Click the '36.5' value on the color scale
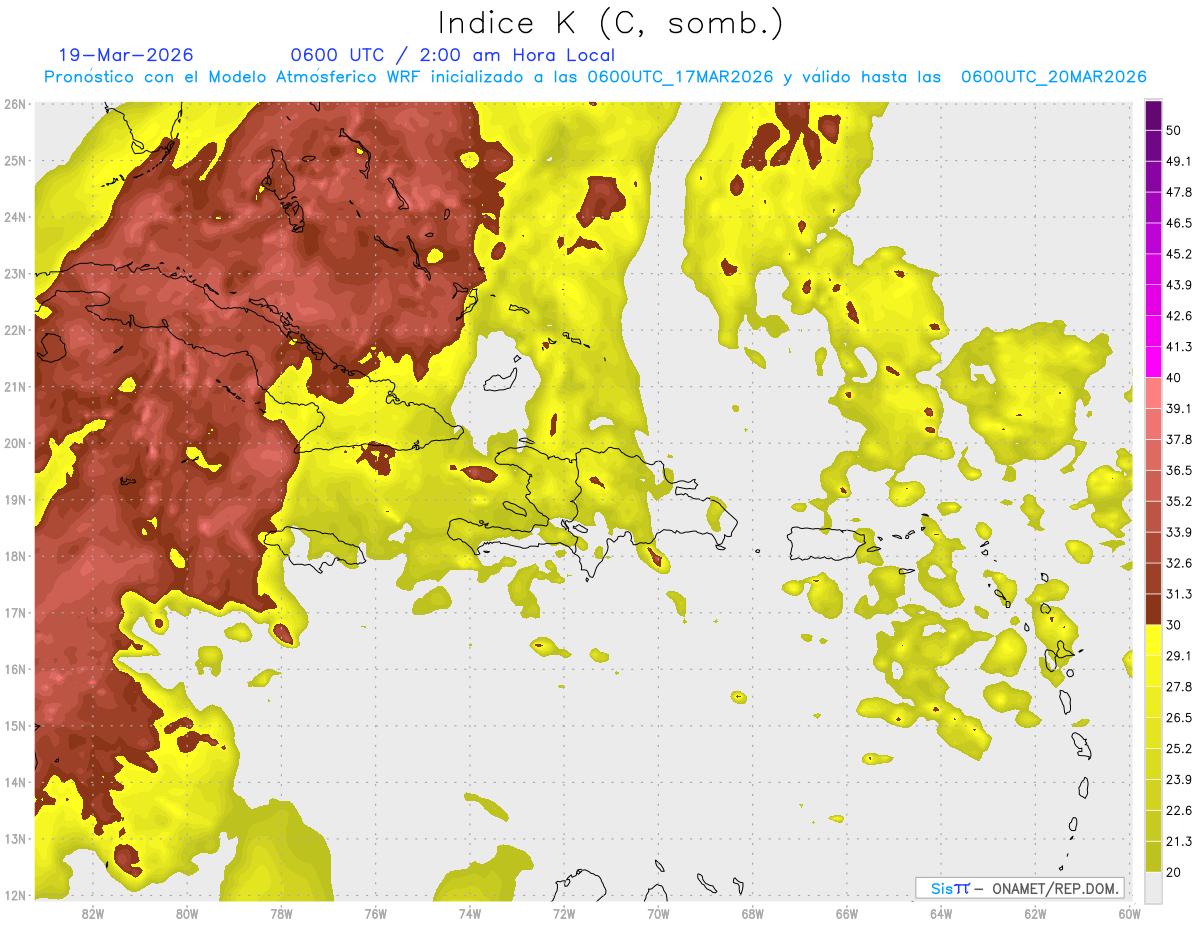The width and height of the screenshot is (1200, 927). [1179, 470]
